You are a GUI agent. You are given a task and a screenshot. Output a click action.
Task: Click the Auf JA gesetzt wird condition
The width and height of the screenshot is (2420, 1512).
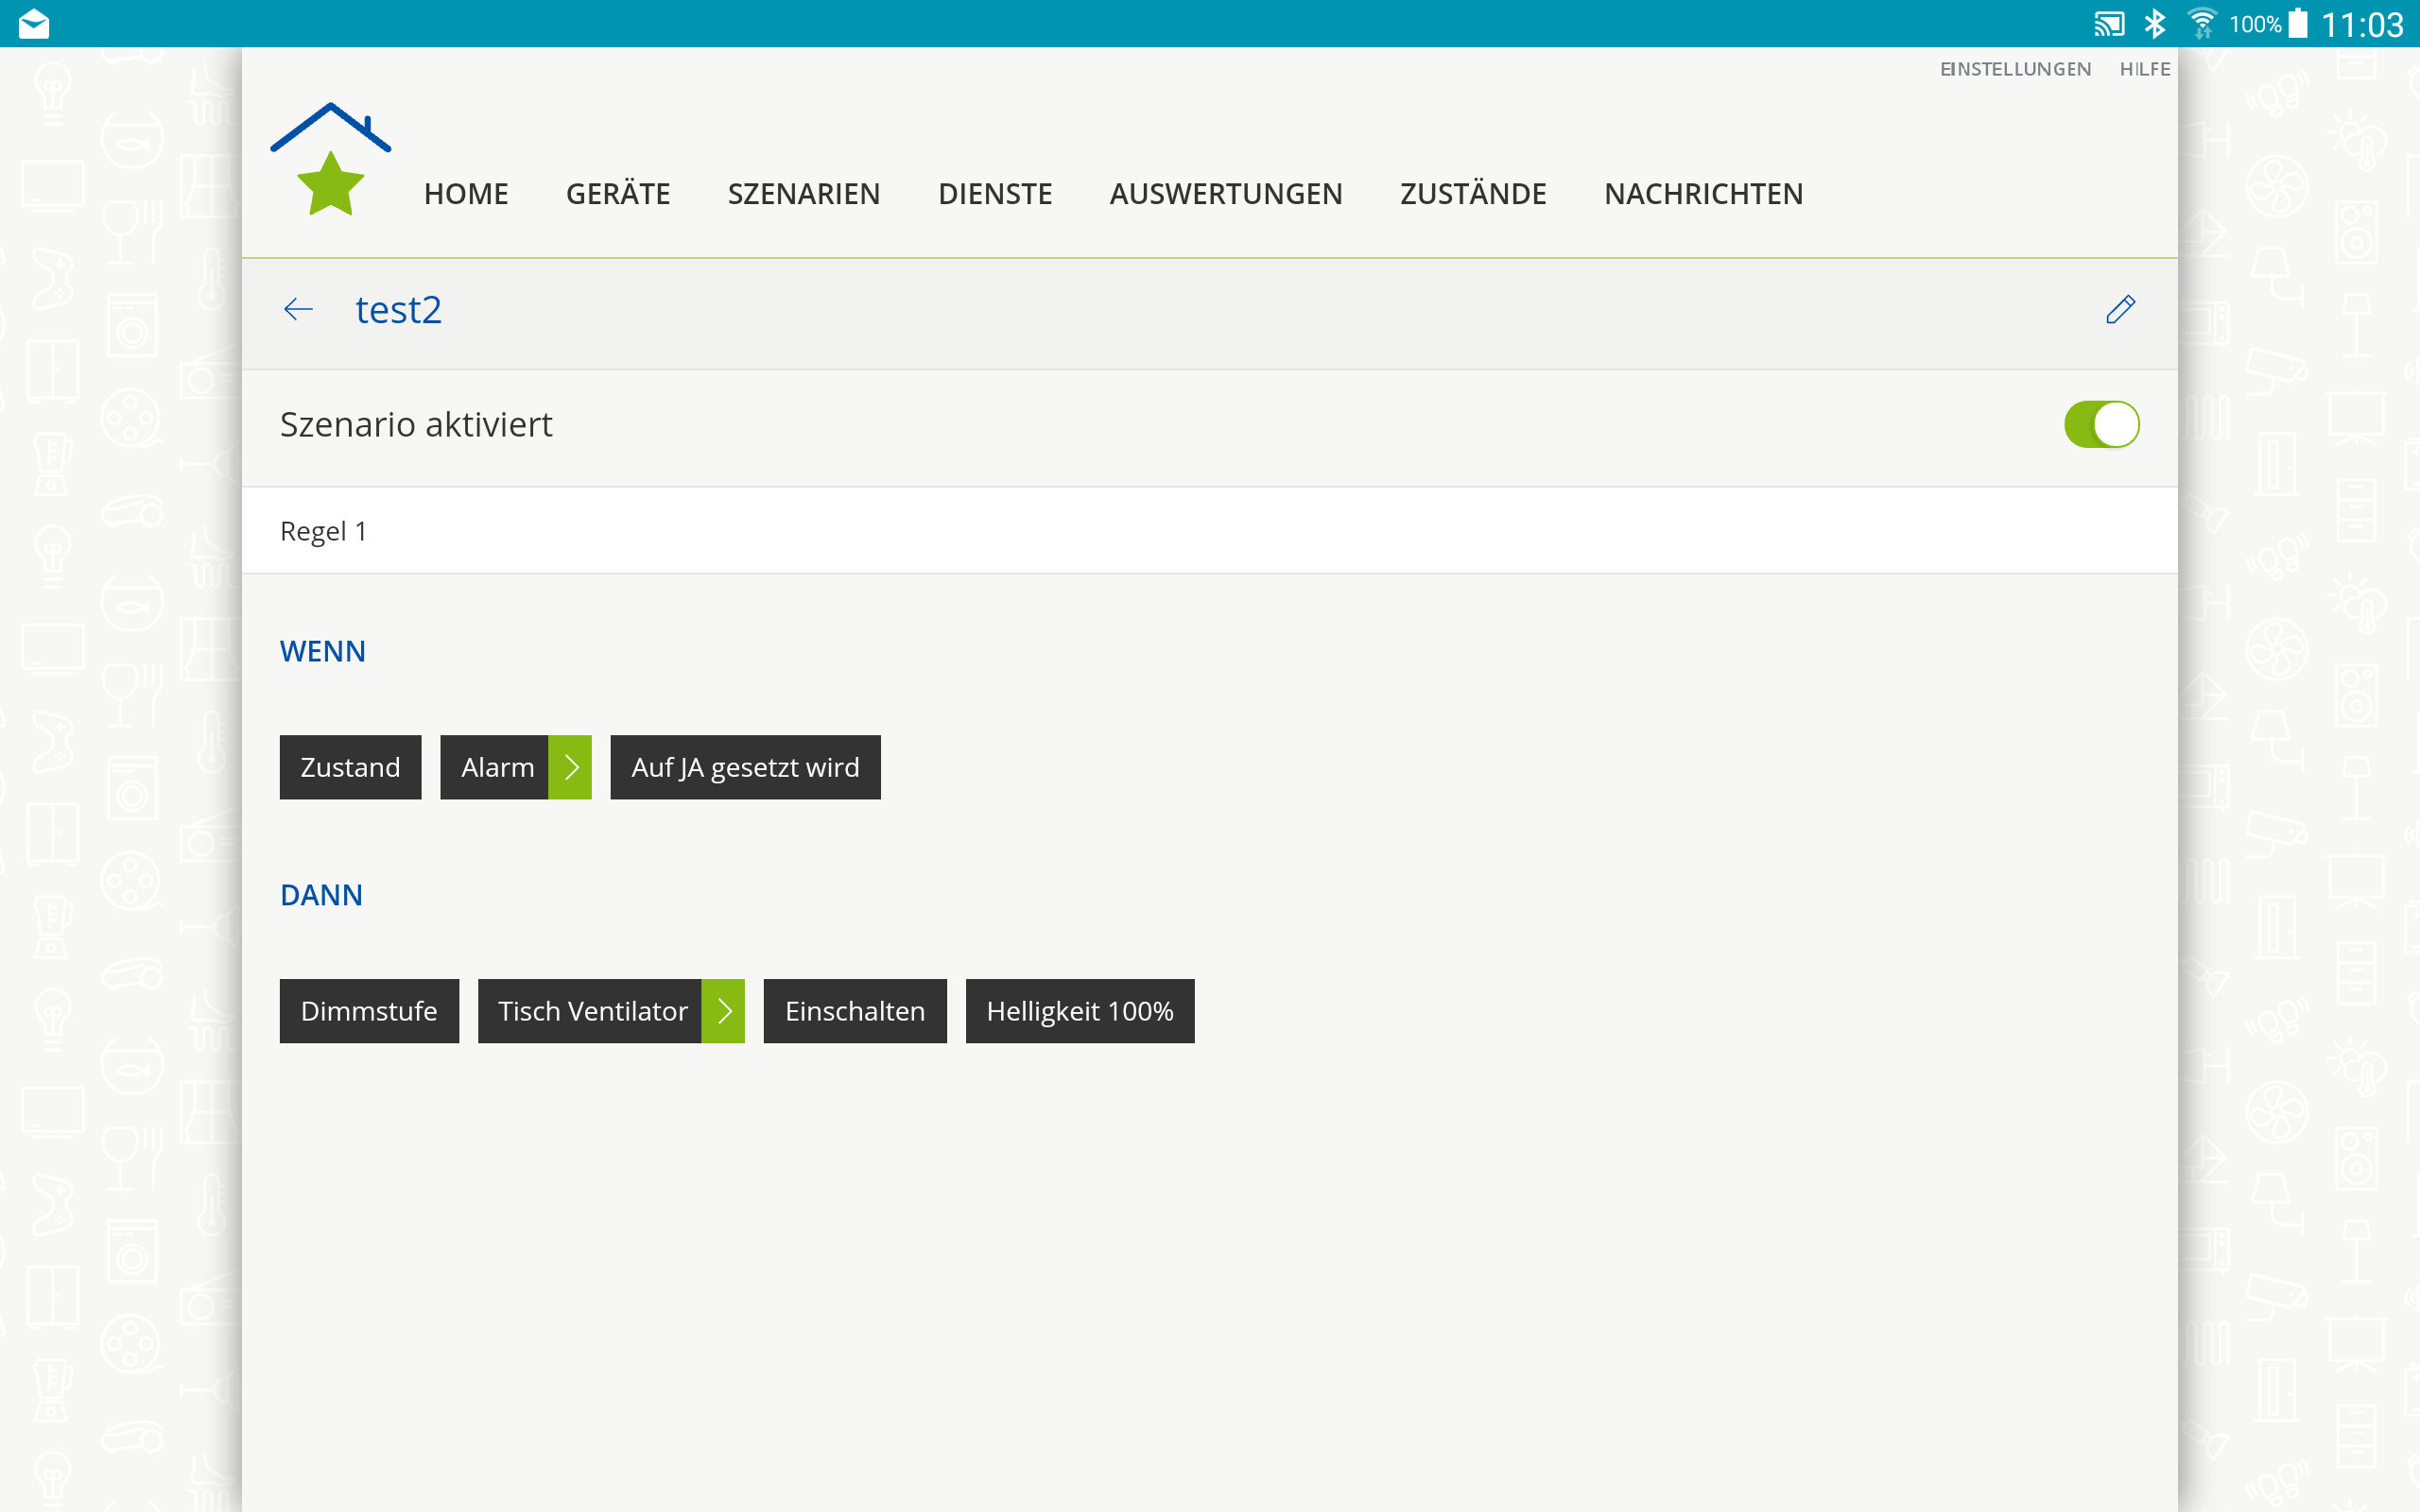(x=745, y=767)
